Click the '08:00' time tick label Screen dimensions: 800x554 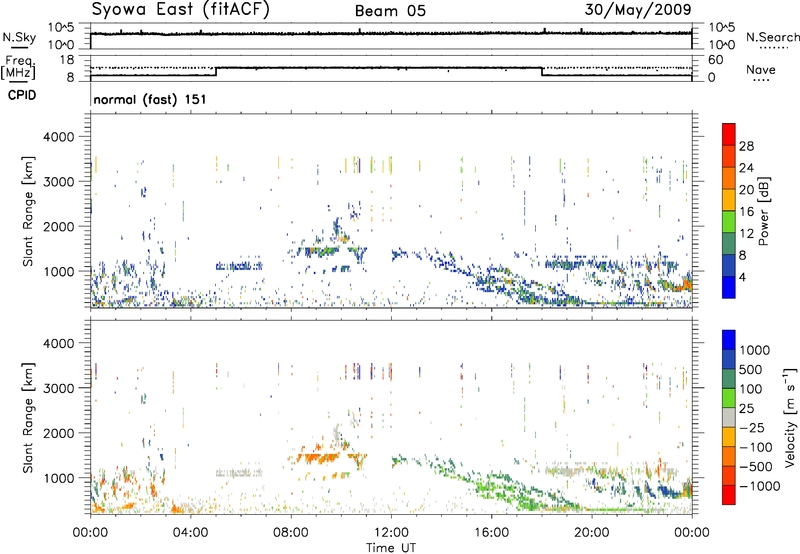291,533
